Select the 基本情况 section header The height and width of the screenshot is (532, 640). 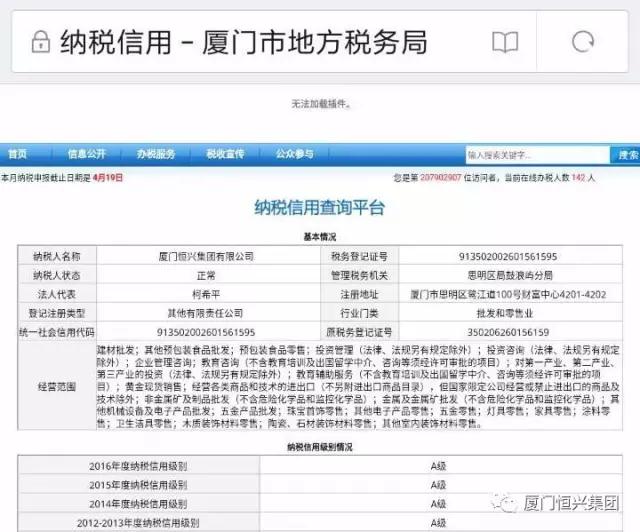click(319, 238)
